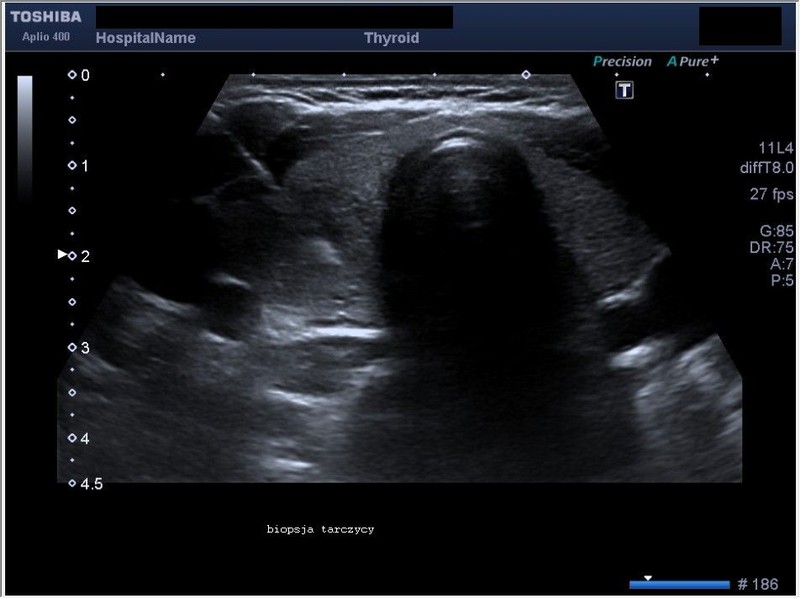
Task: Click the Precision imaging label
Action: click(x=622, y=62)
